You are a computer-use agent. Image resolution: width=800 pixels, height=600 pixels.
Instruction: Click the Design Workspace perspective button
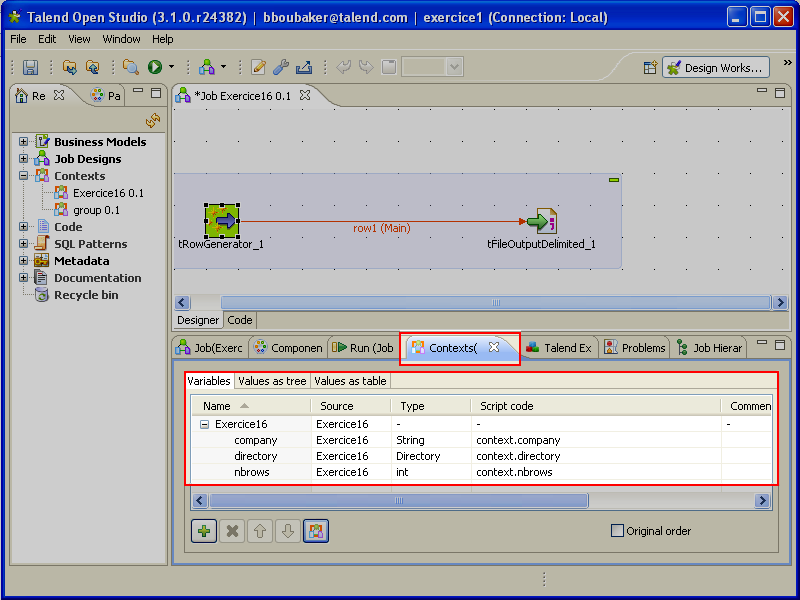click(715, 67)
